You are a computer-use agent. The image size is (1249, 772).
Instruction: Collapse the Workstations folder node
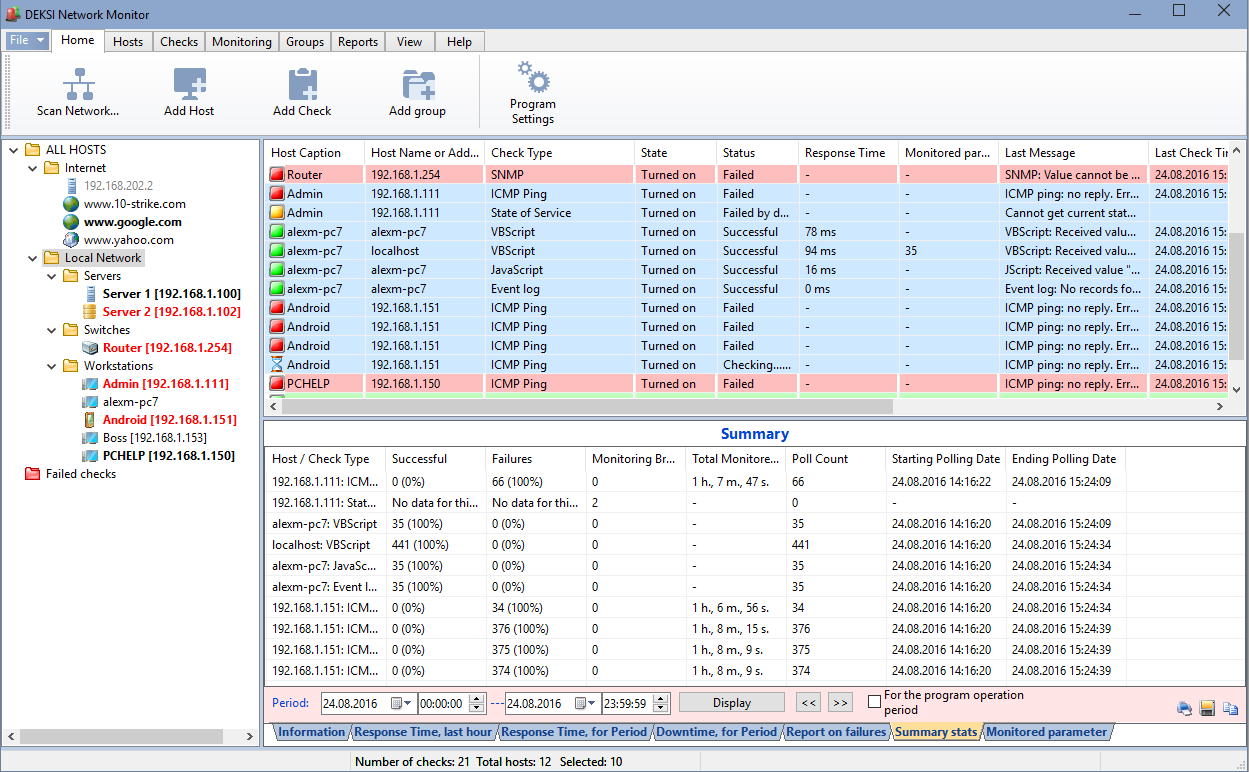tap(51, 366)
